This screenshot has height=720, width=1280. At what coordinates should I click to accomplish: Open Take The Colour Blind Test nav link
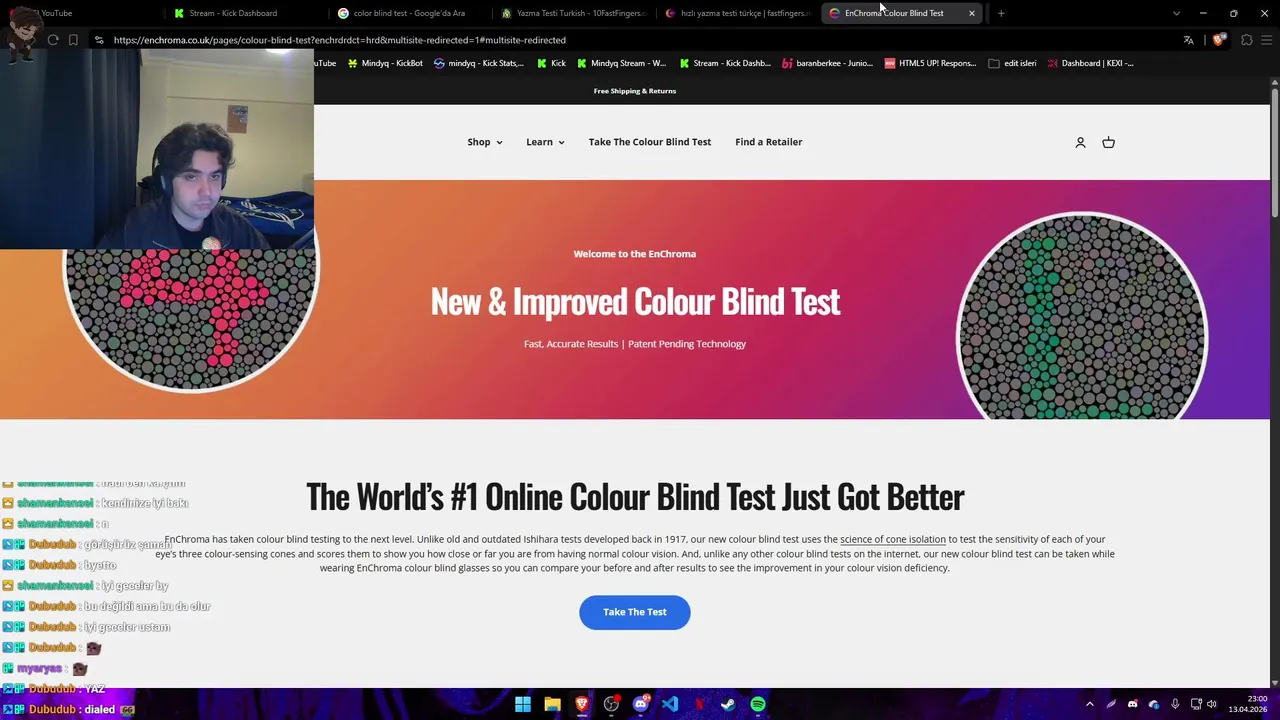(650, 142)
